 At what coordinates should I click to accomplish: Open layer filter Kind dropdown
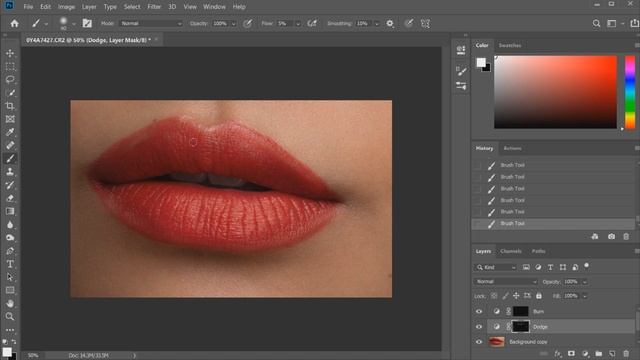tap(496, 267)
